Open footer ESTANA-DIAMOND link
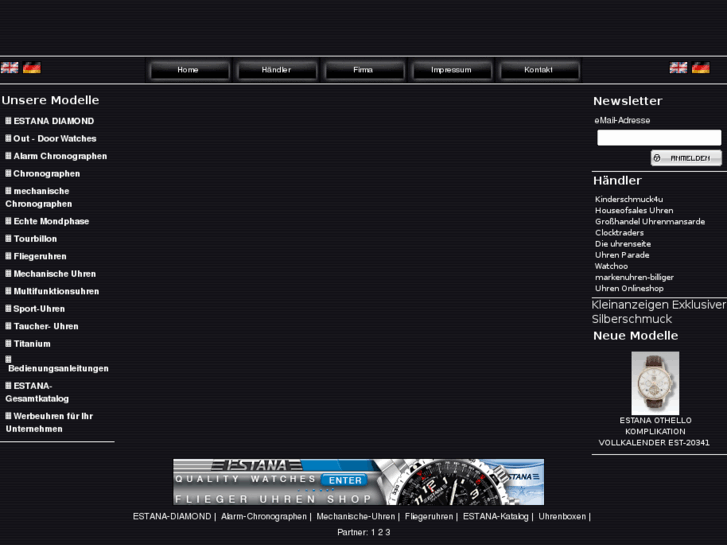Screen dimensions: 727x545 click(172, 517)
